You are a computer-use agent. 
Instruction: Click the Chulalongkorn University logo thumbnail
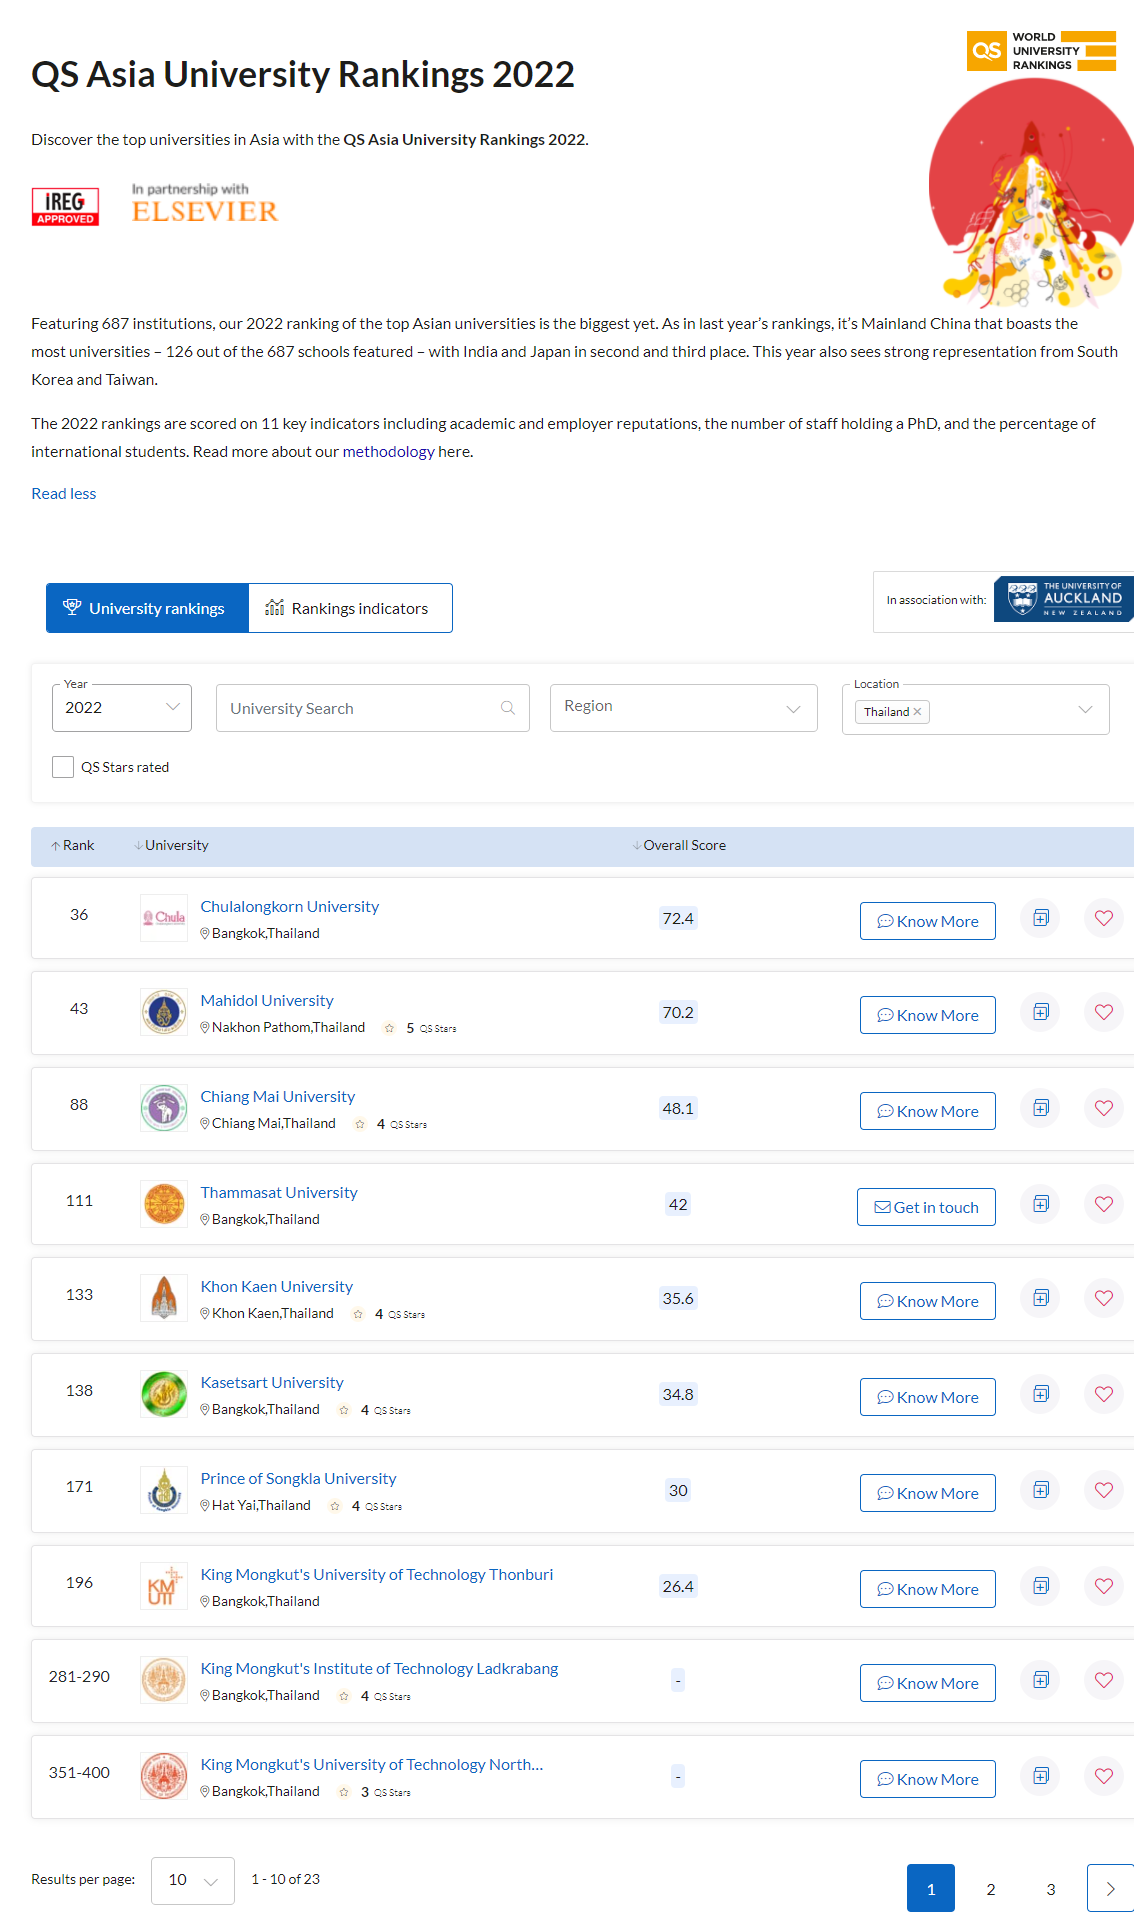[164, 918]
